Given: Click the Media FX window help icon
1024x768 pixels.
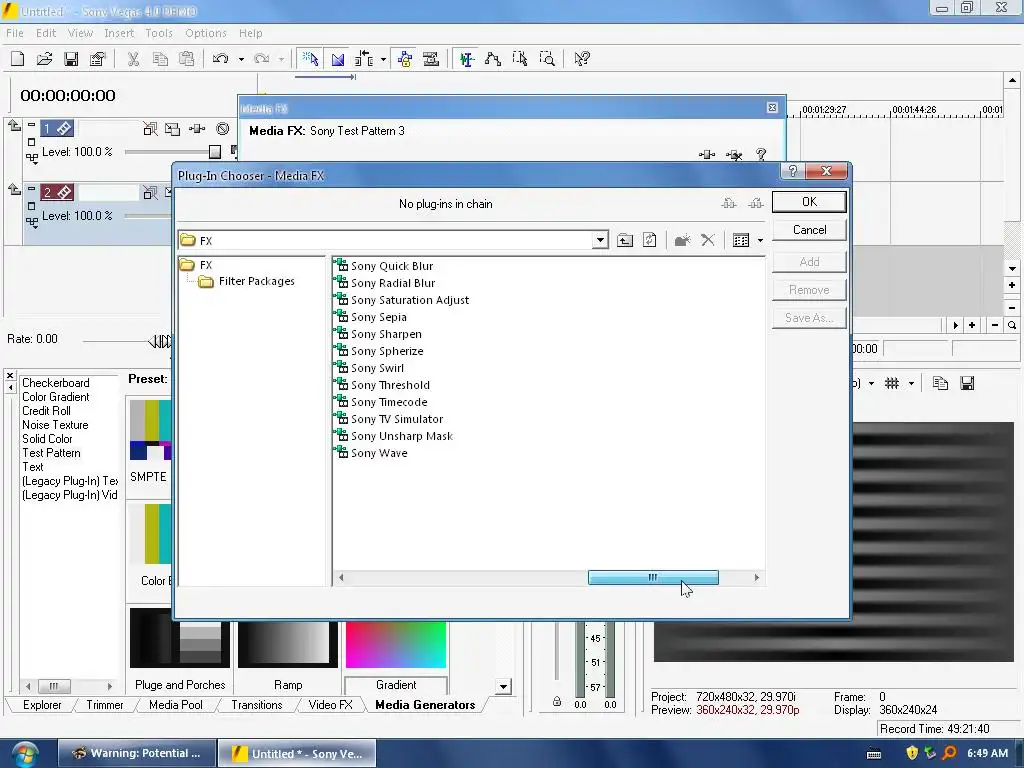Looking at the screenshot, I should pyautogui.click(x=761, y=154).
